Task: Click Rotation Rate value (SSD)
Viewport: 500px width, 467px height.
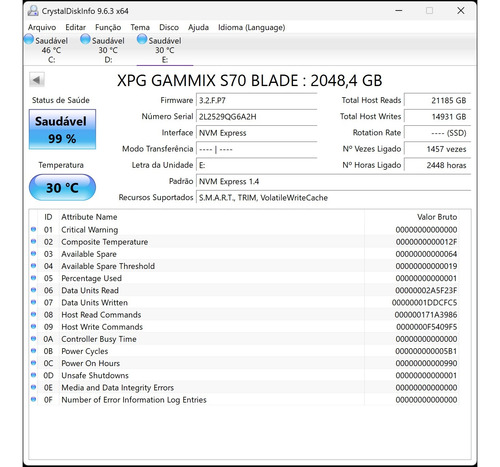Action: click(437, 133)
